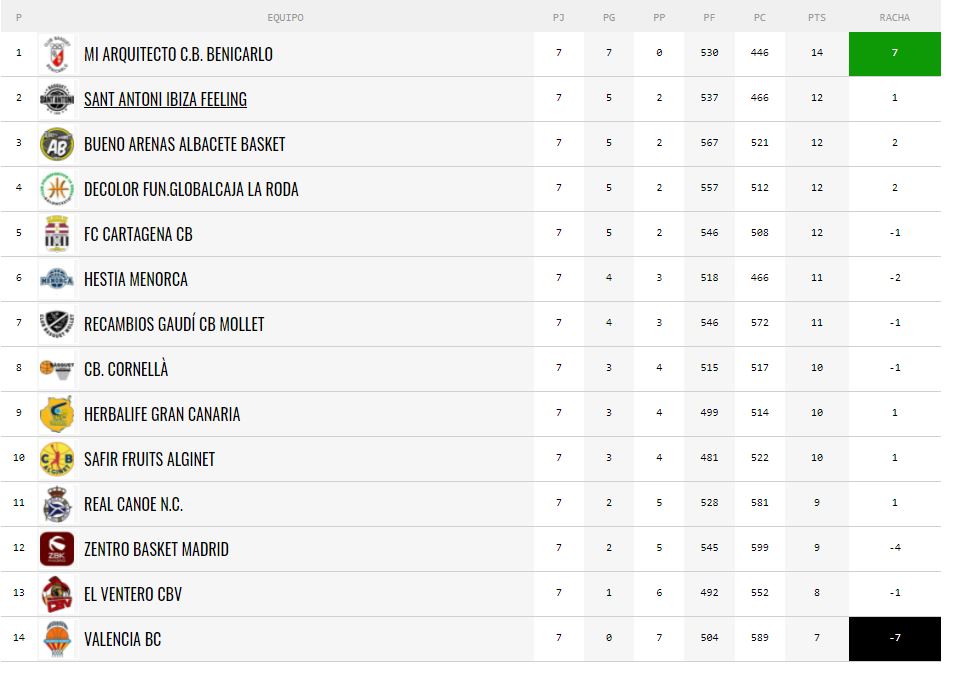Viewport: 953px width, 679px height.
Task: Click the RACHA column header
Action: point(894,17)
